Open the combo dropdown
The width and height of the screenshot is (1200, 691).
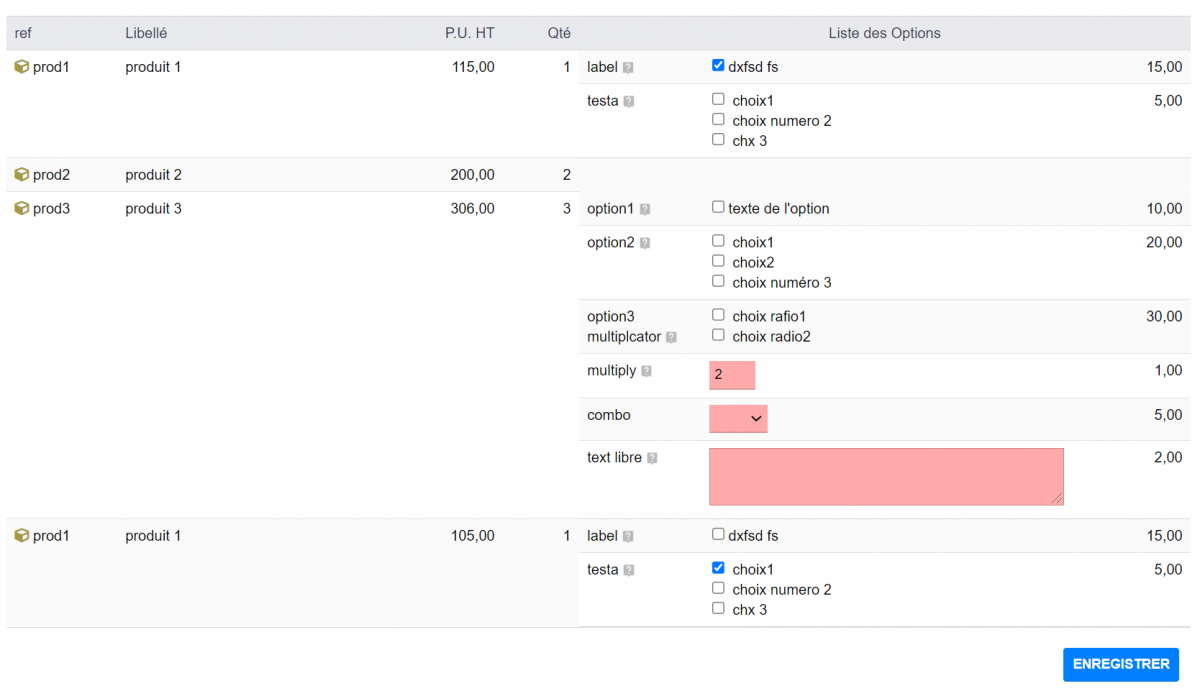click(x=738, y=418)
